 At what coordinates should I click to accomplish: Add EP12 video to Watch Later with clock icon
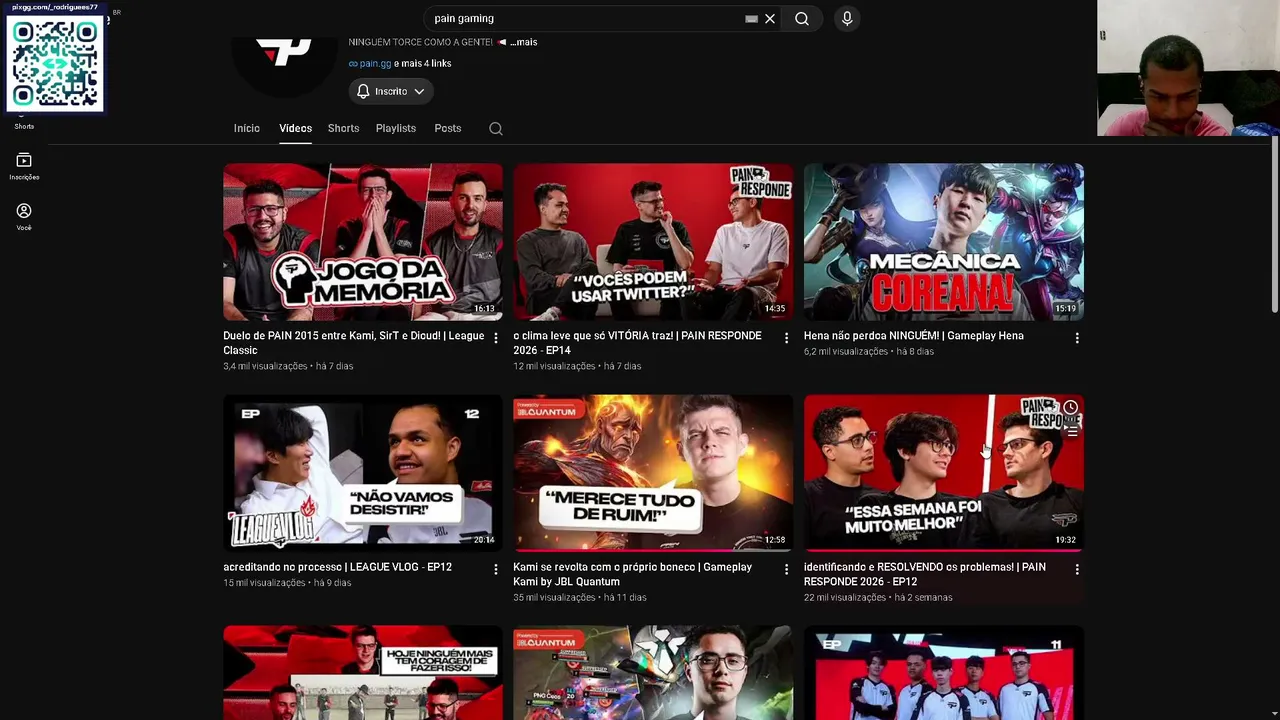tap(1071, 408)
